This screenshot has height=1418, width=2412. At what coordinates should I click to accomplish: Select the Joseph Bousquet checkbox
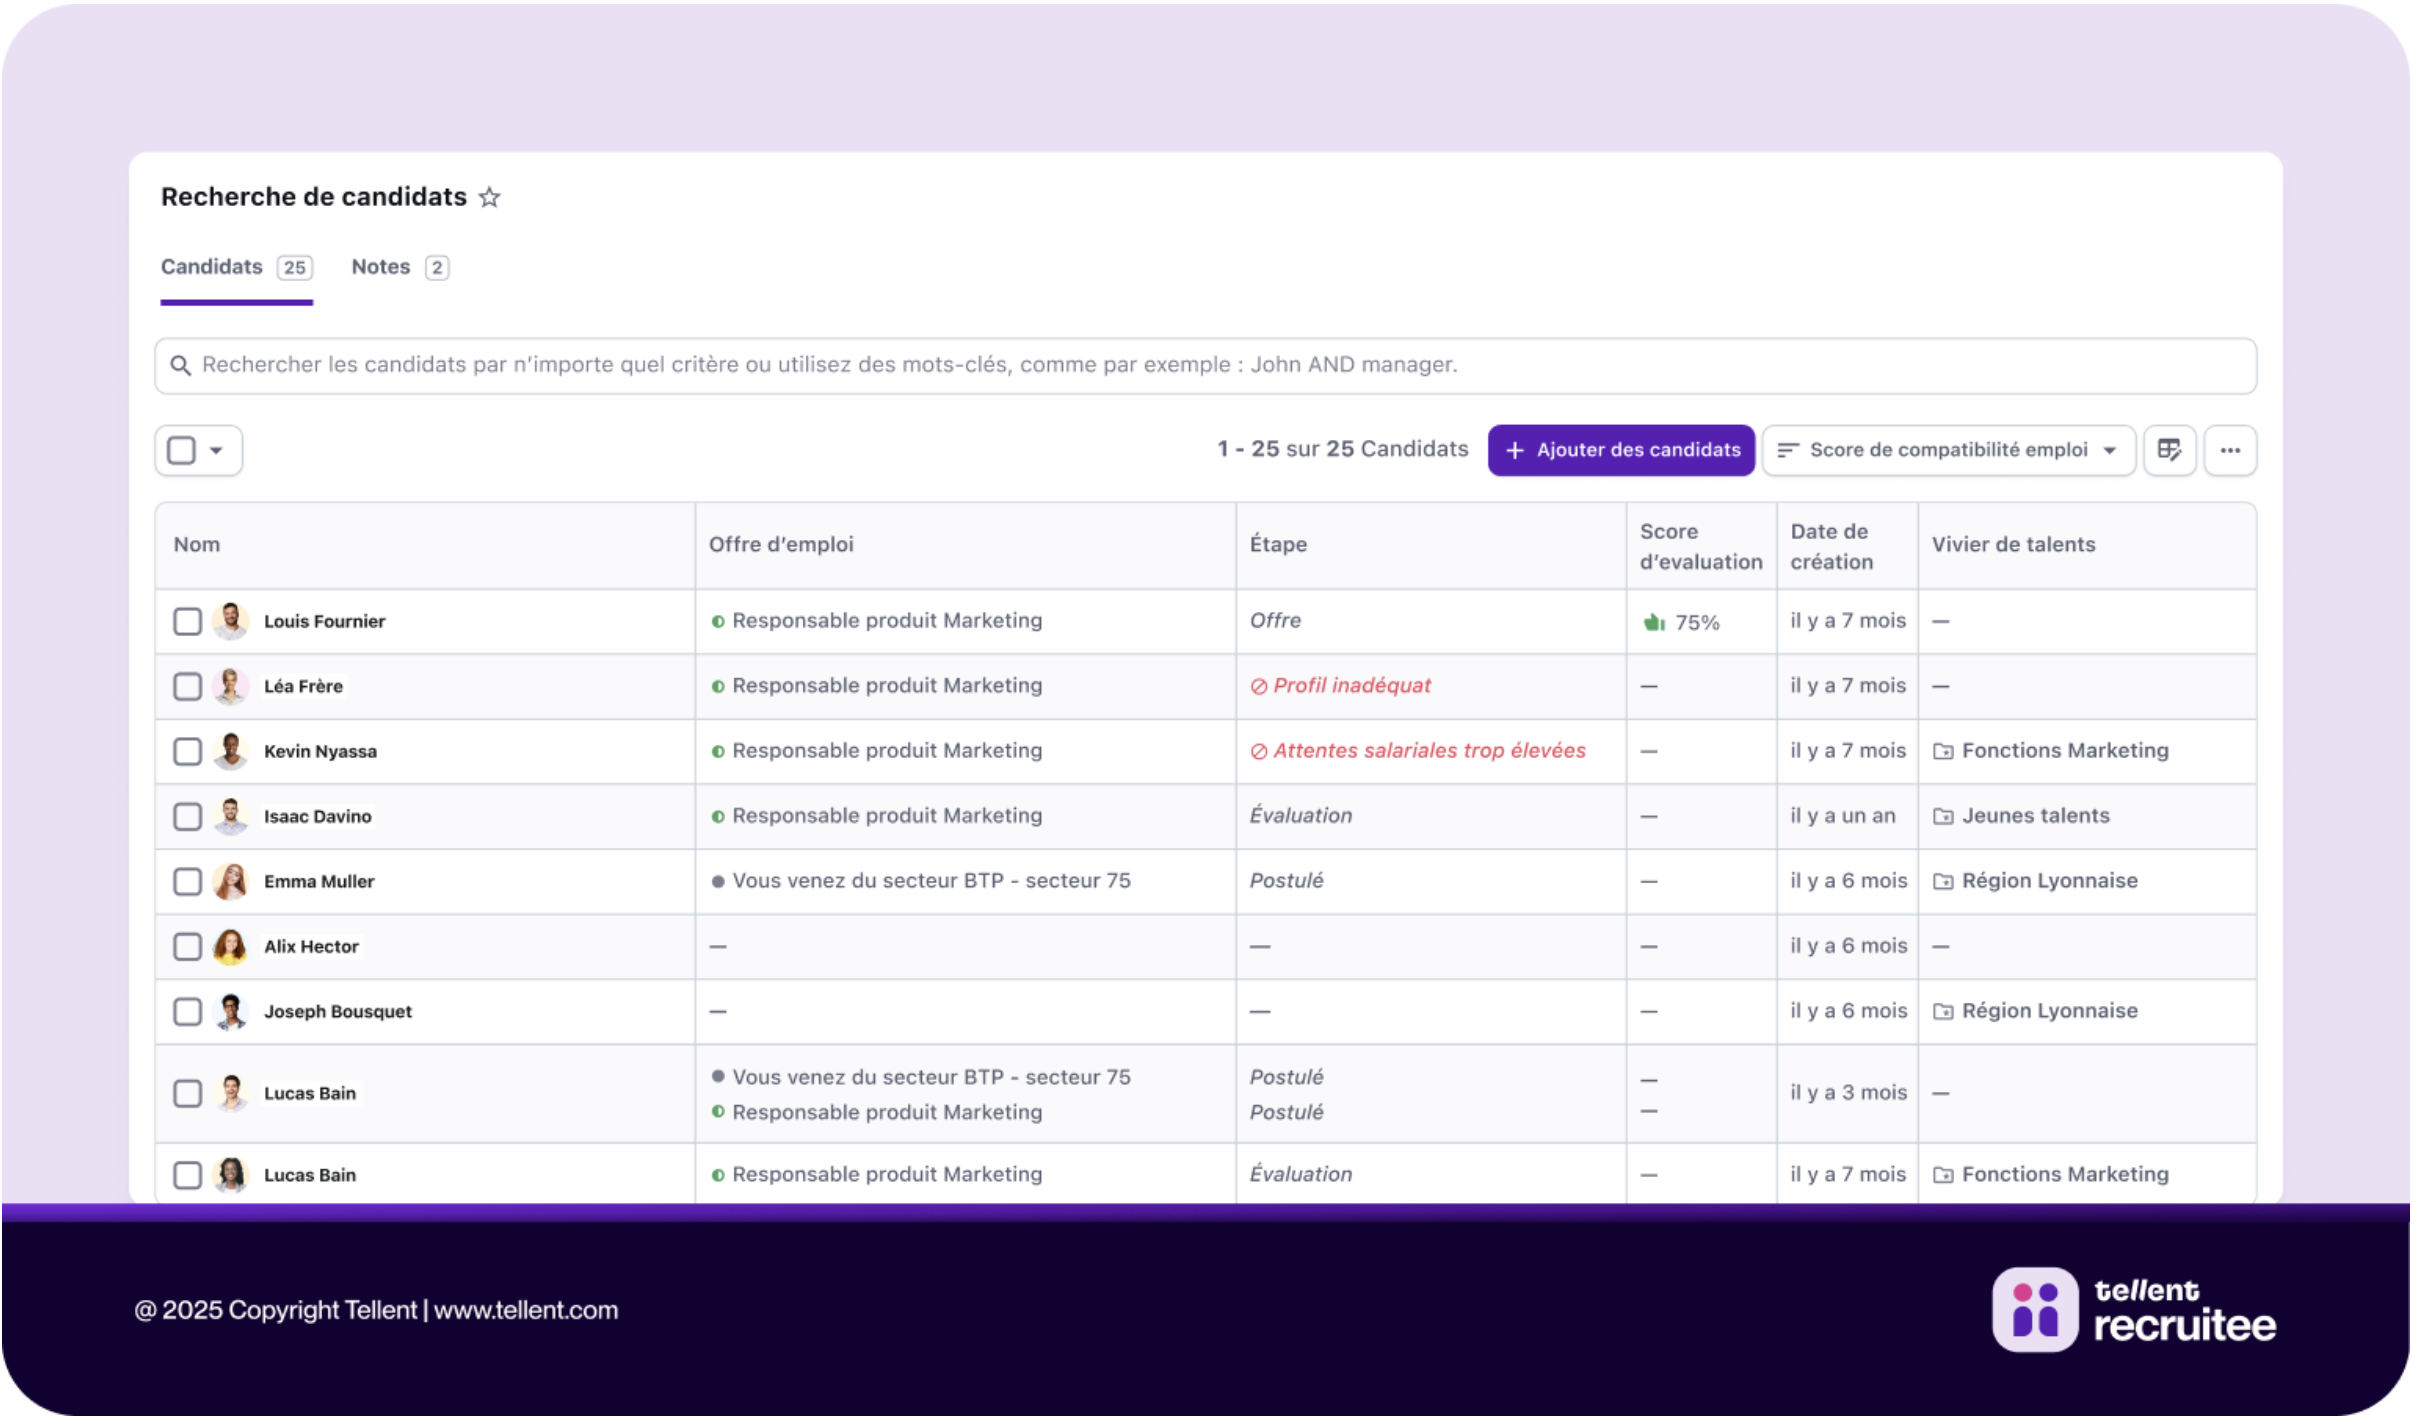coord(187,1011)
